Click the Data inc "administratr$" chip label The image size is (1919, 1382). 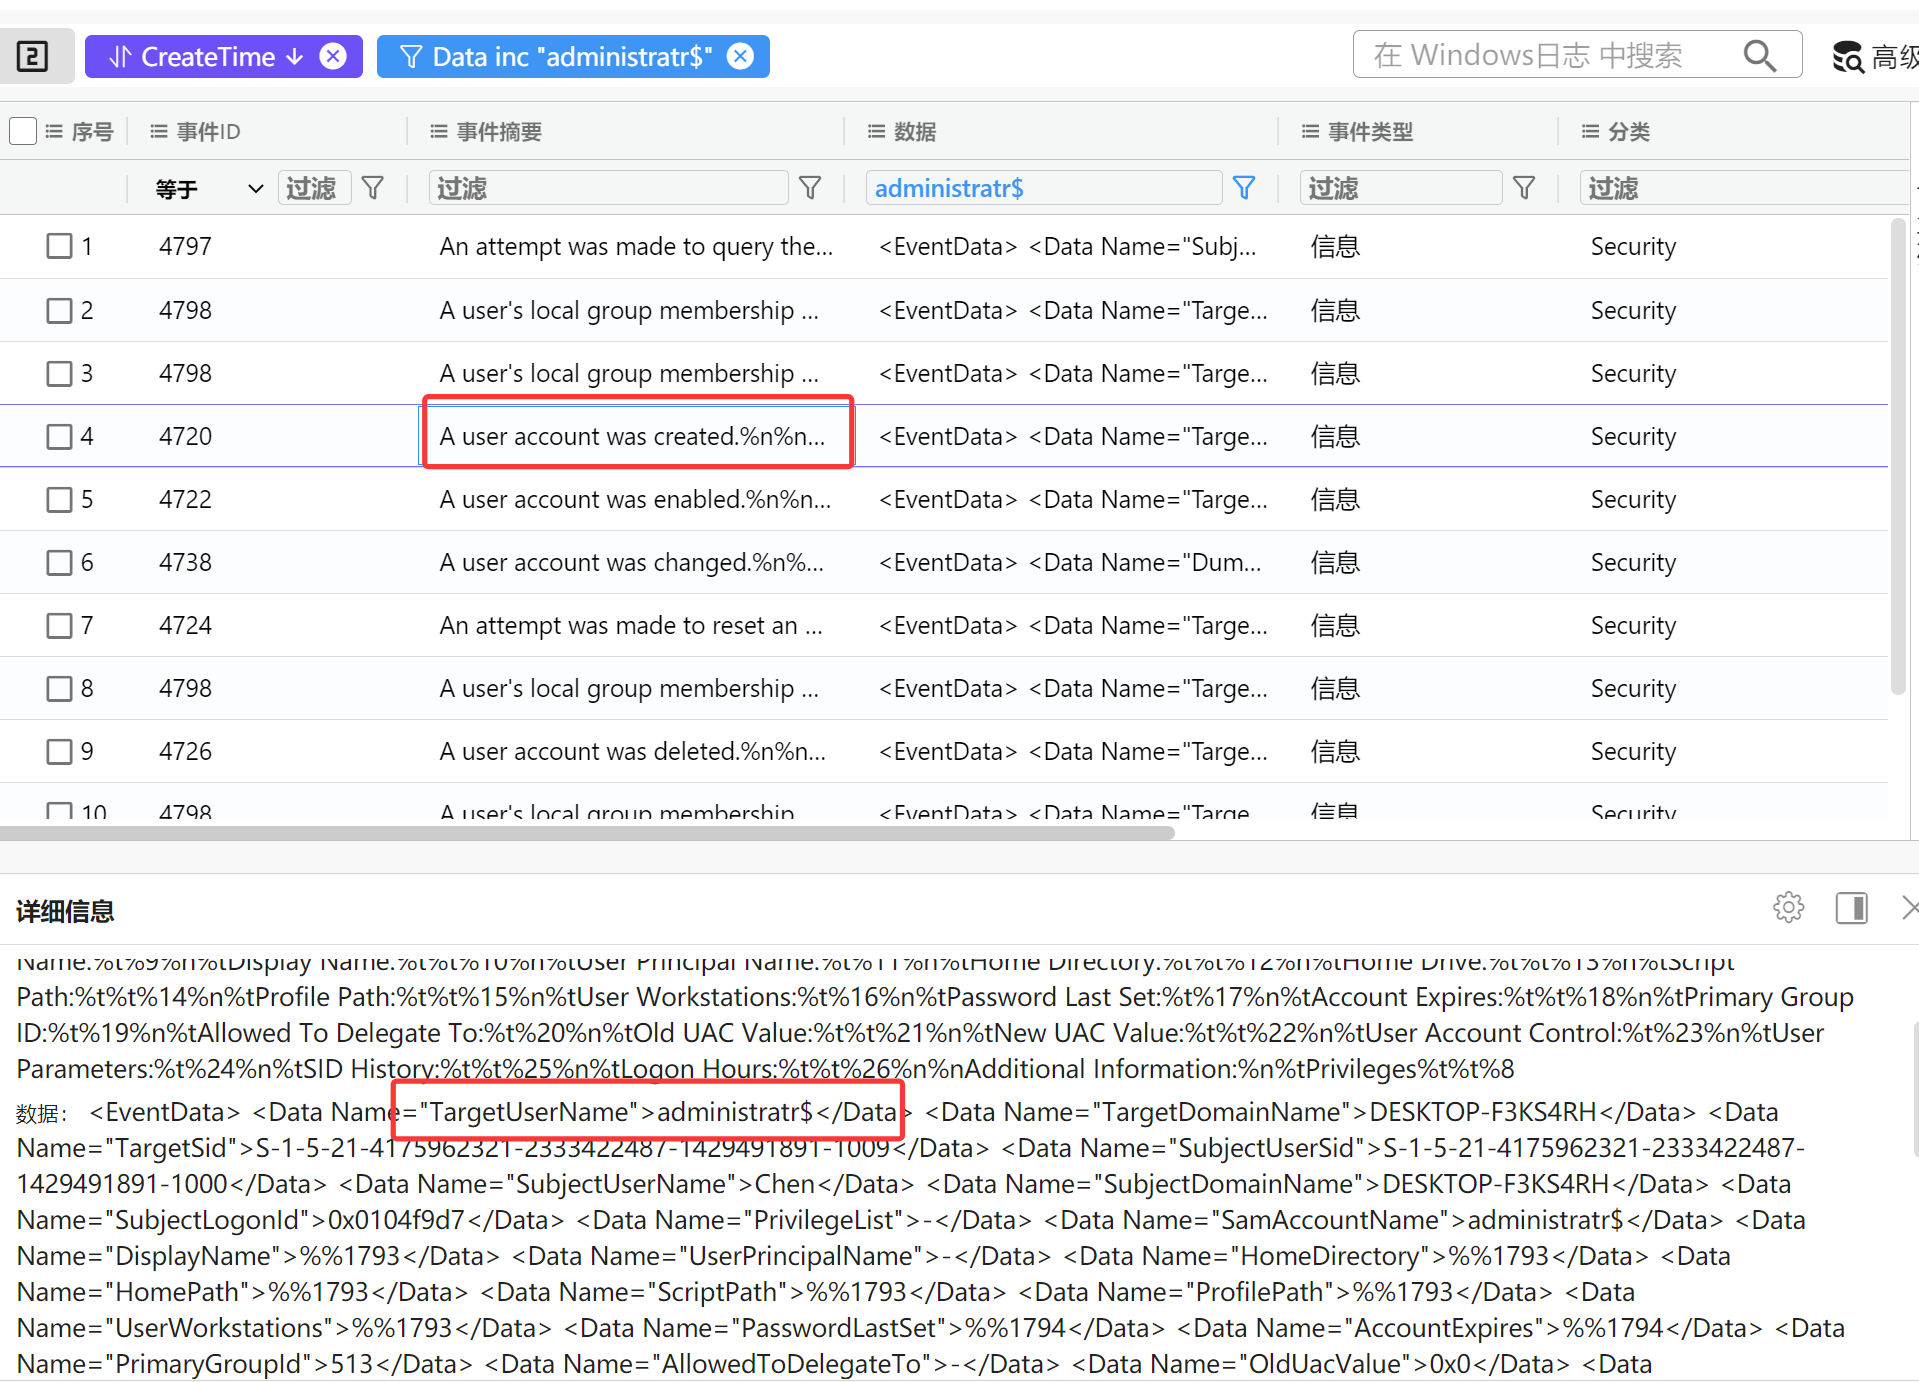point(572,57)
